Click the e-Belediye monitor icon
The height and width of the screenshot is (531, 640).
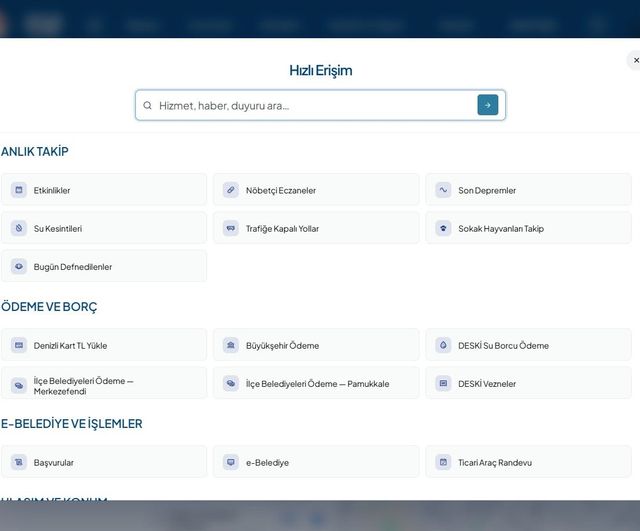231,462
